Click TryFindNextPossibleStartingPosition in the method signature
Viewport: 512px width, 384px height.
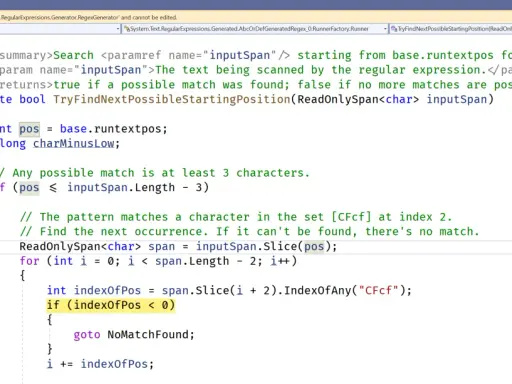172,99
